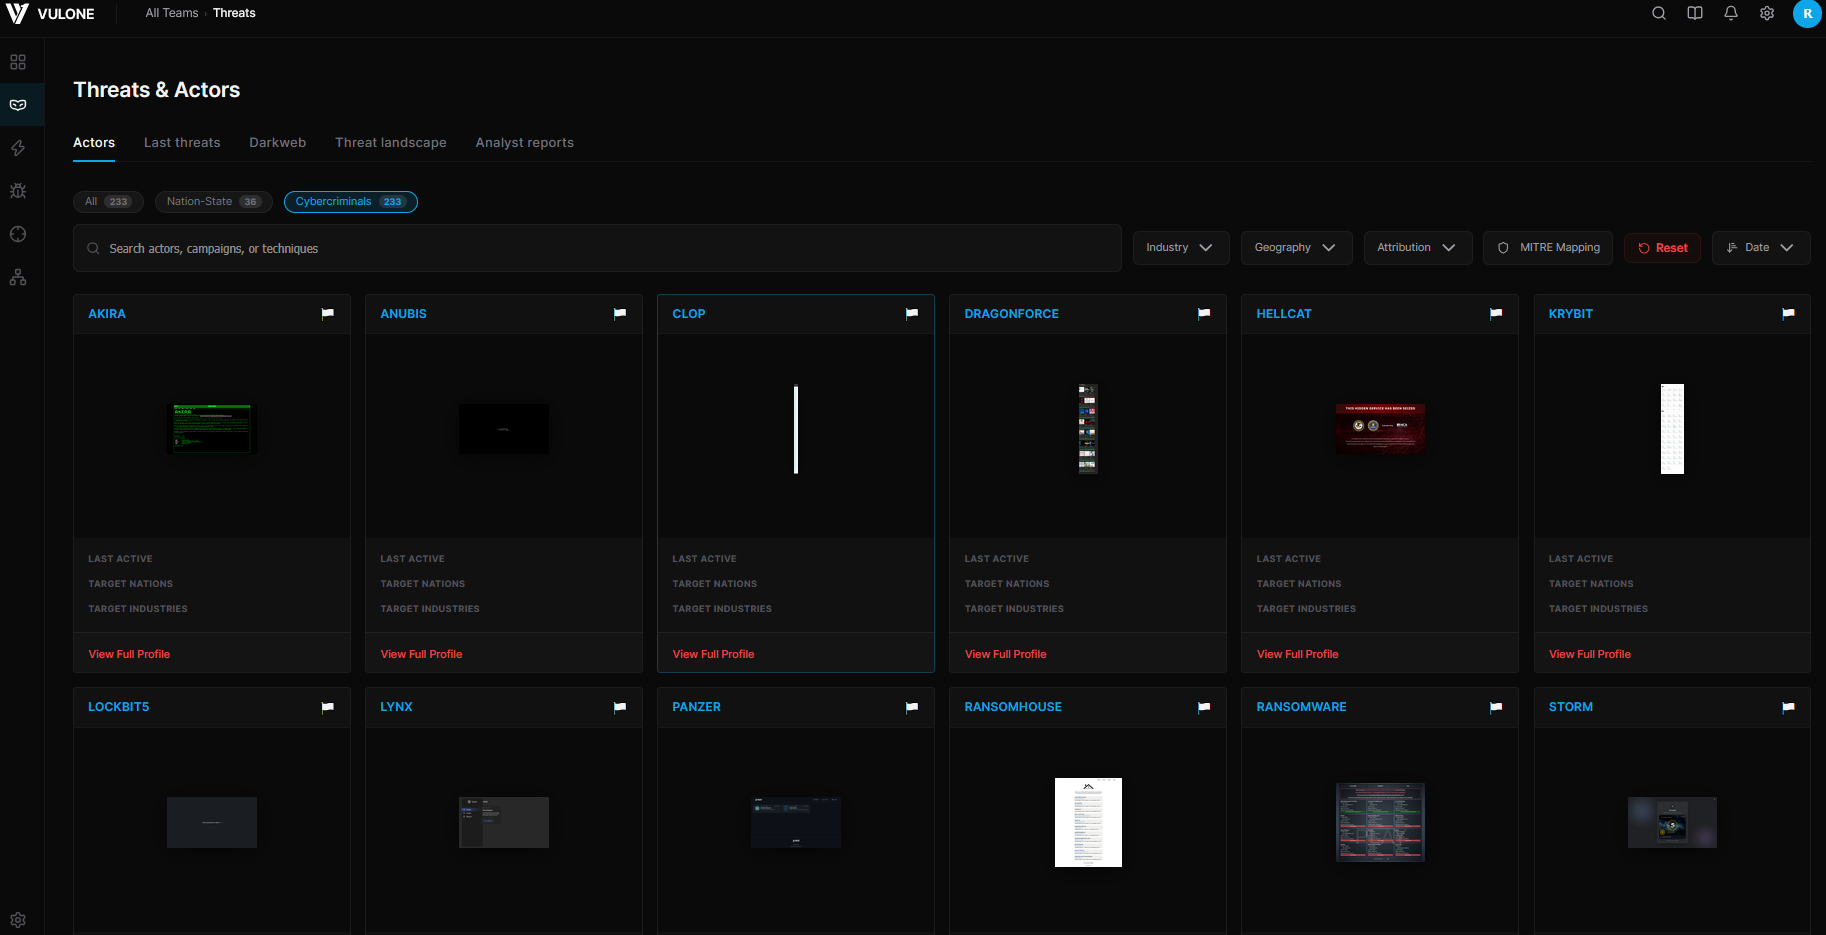Open the PANZER actor title
Viewport: 1826px width, 935px height.
[696, 707]
